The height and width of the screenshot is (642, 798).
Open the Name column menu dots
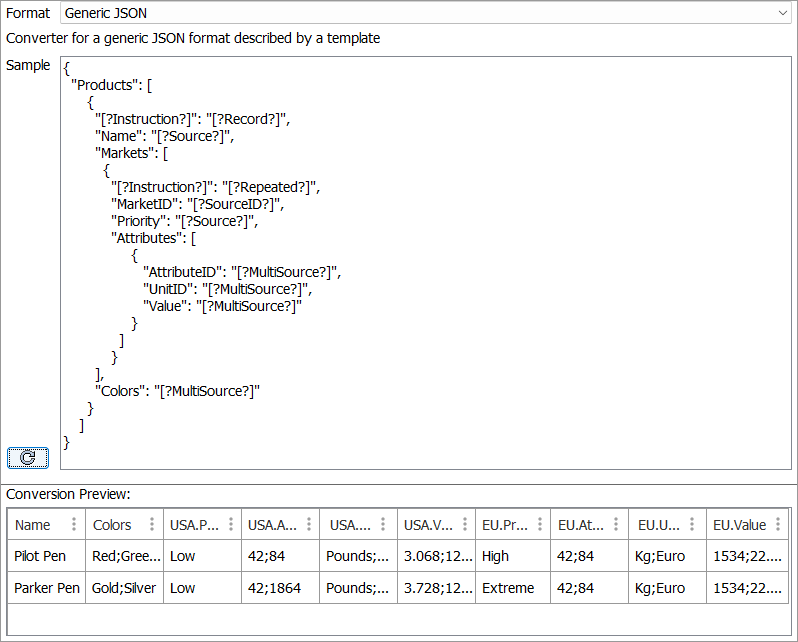coord(74,525)
